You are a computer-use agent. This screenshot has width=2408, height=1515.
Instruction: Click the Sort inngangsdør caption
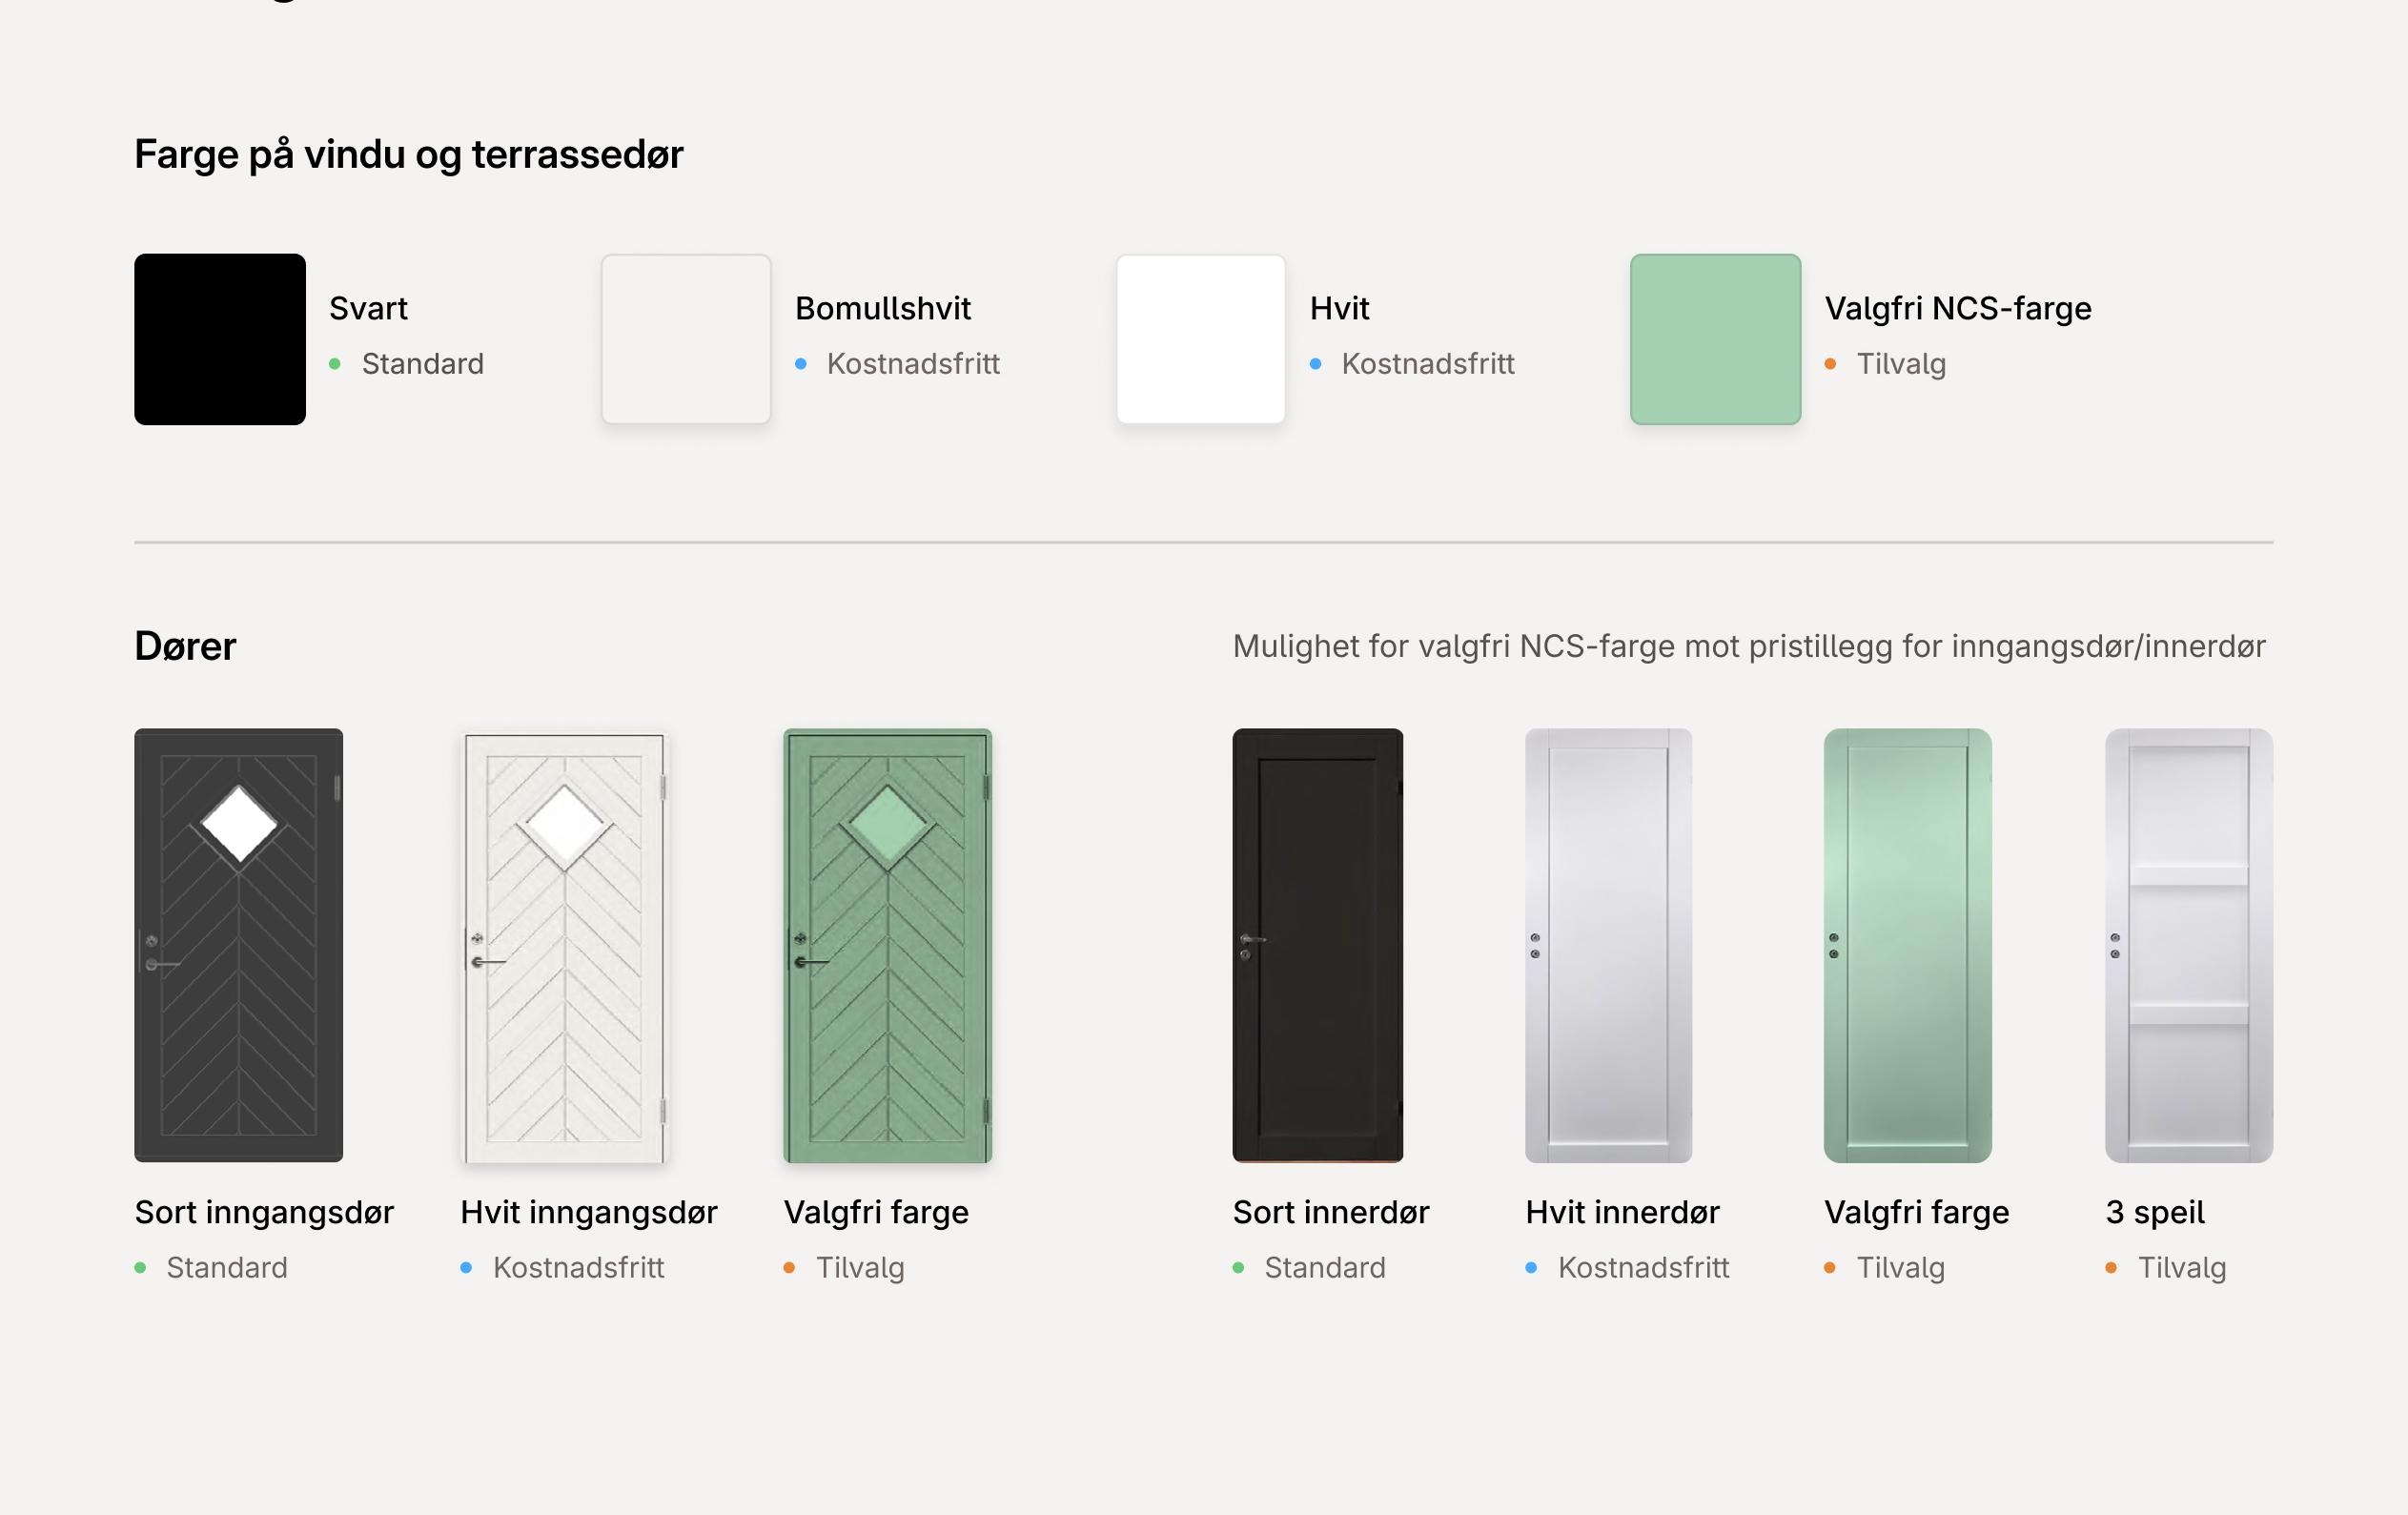coord(265,1212)
